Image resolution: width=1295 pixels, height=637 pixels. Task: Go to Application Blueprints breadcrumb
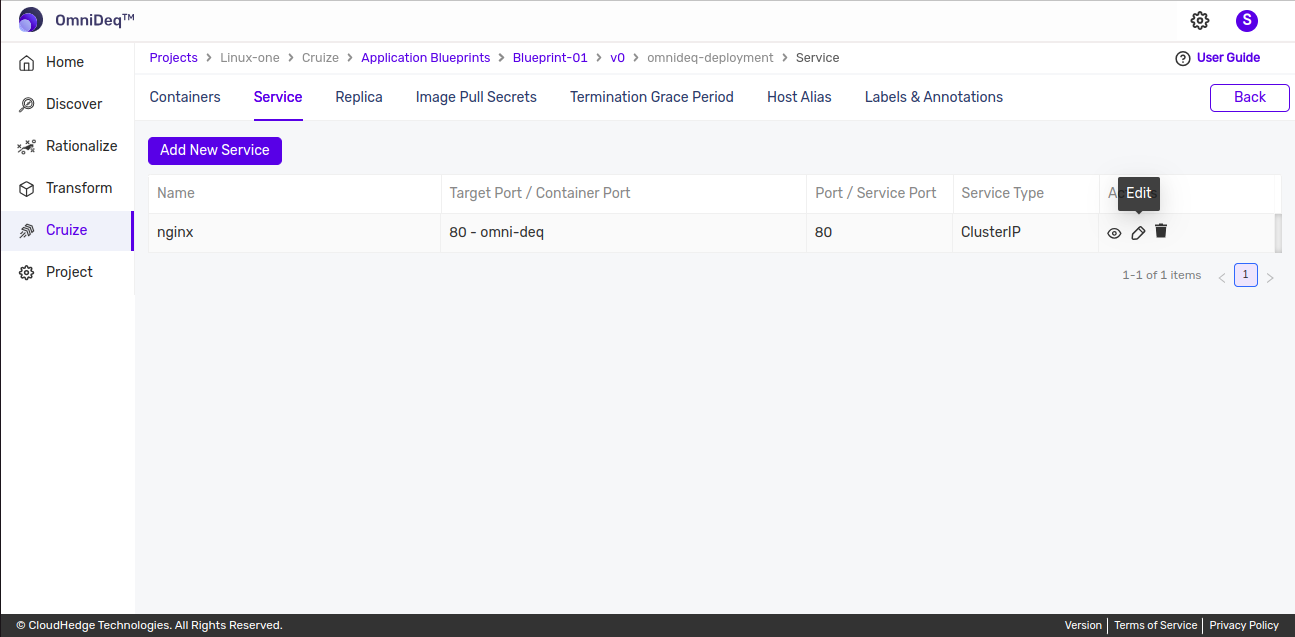coord(426,58)
